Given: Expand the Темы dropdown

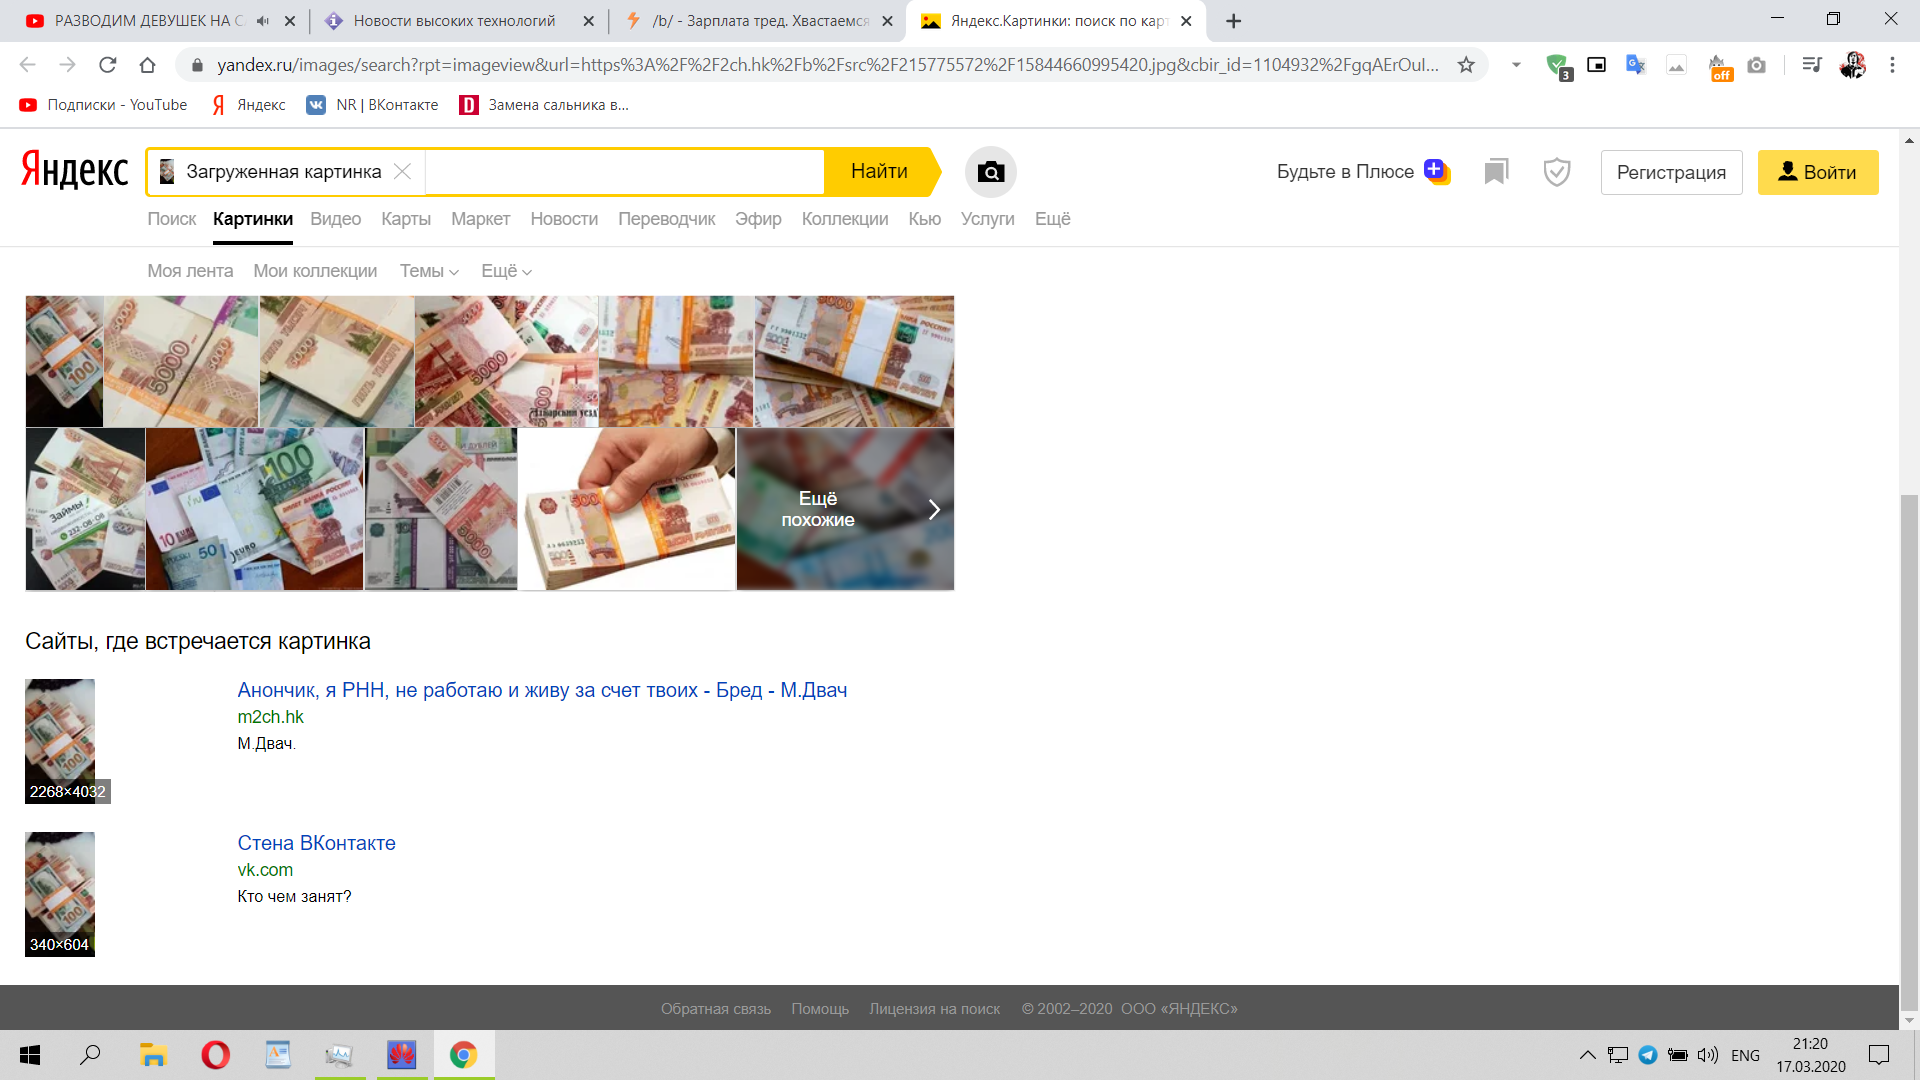Looking at the screenshot, I should tap(429, 271).
